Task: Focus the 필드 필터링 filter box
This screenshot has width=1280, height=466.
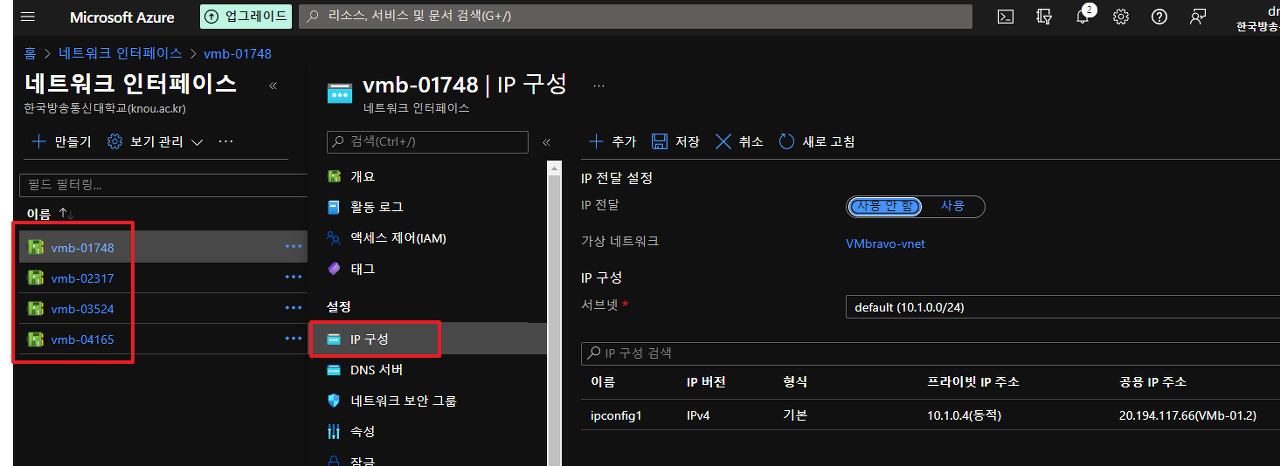Action: (163, 185)
